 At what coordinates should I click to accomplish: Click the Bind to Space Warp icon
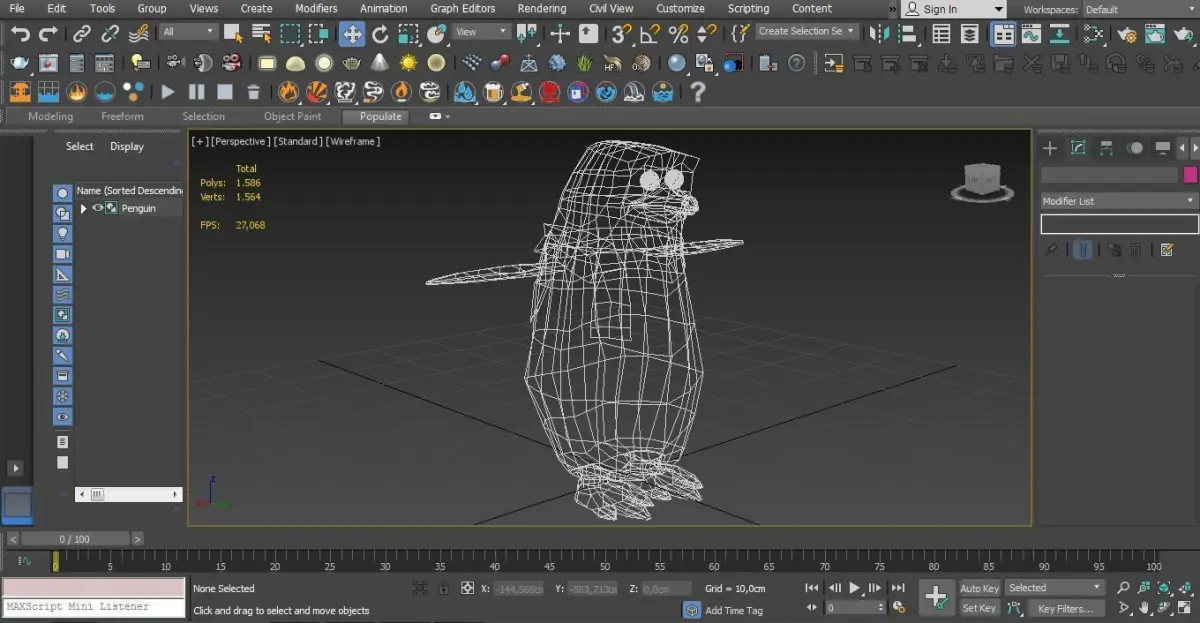[139, 33]
